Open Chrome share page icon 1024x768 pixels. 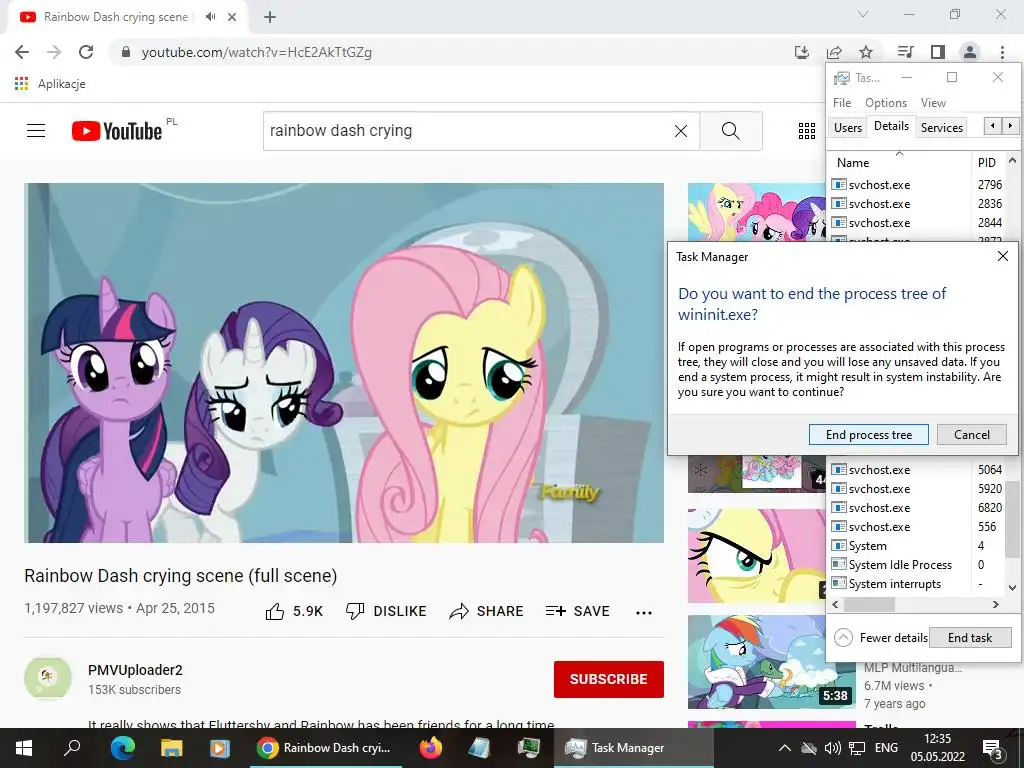click(834, 52)
